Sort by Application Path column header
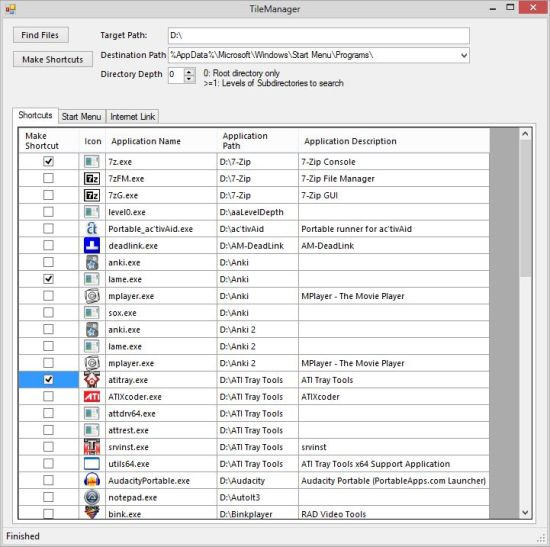Screen dimensions: 550x547 click(258, 141)
